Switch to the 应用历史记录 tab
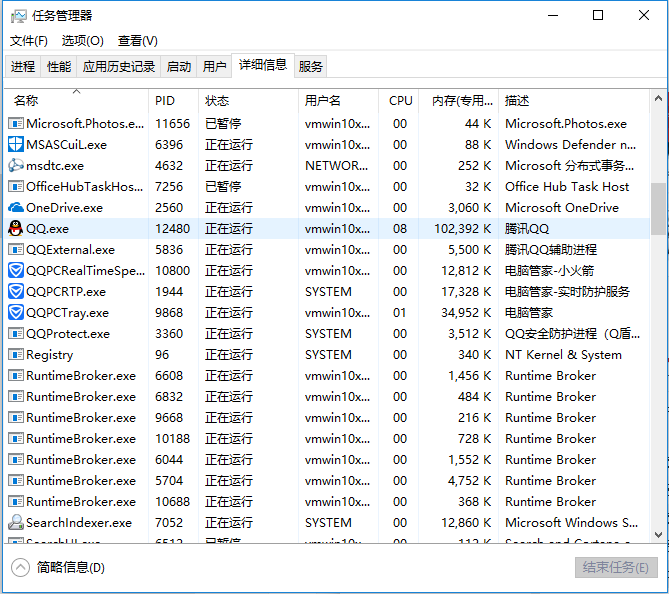This screenshot has width=669, height=594. tap(119, 67)
